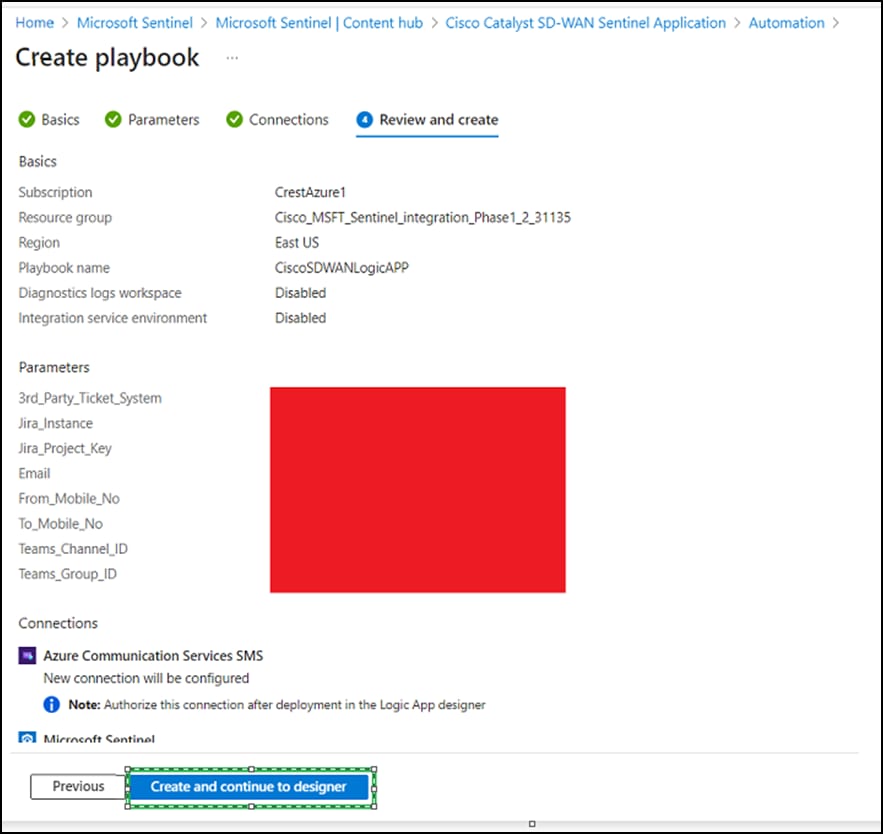Click the Teams_Channel_ID parameter label
This screenshot has width=883, height=834.
tap(73, 549)
